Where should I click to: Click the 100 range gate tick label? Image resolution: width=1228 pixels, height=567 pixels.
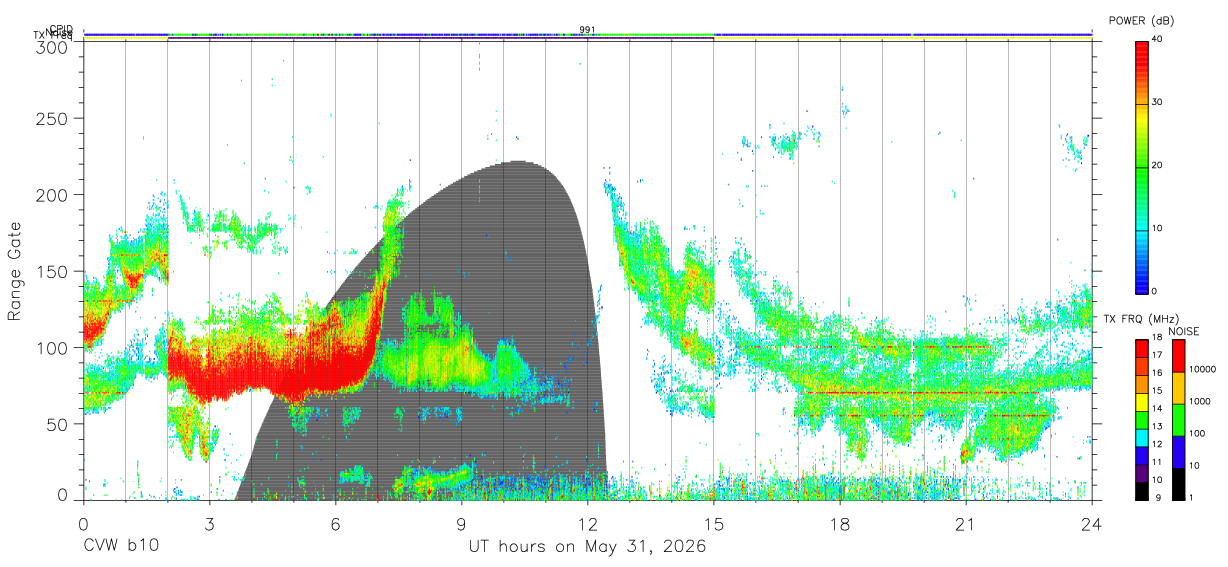click(54, 347)
